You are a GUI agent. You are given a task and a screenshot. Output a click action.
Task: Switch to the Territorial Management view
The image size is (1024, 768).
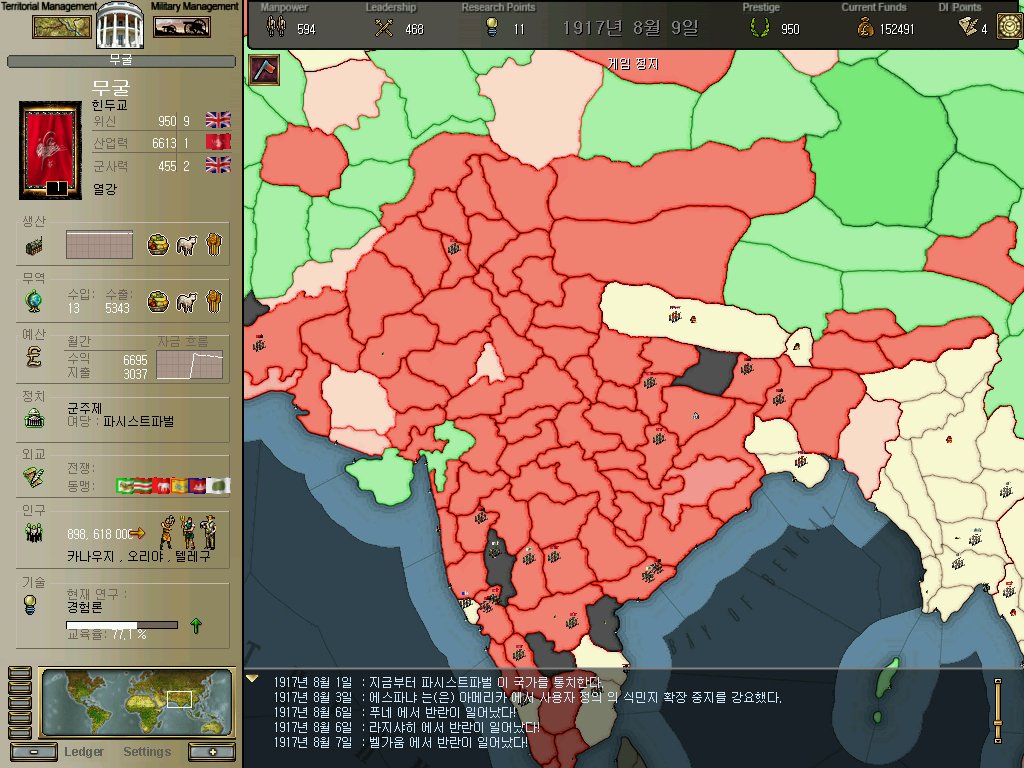point(62,26)
